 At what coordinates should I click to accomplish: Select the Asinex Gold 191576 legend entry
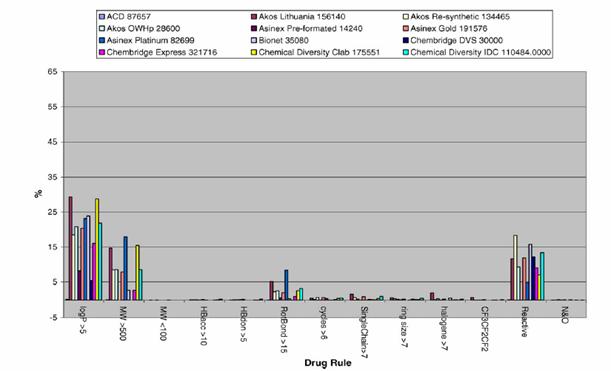pos(445,28)
